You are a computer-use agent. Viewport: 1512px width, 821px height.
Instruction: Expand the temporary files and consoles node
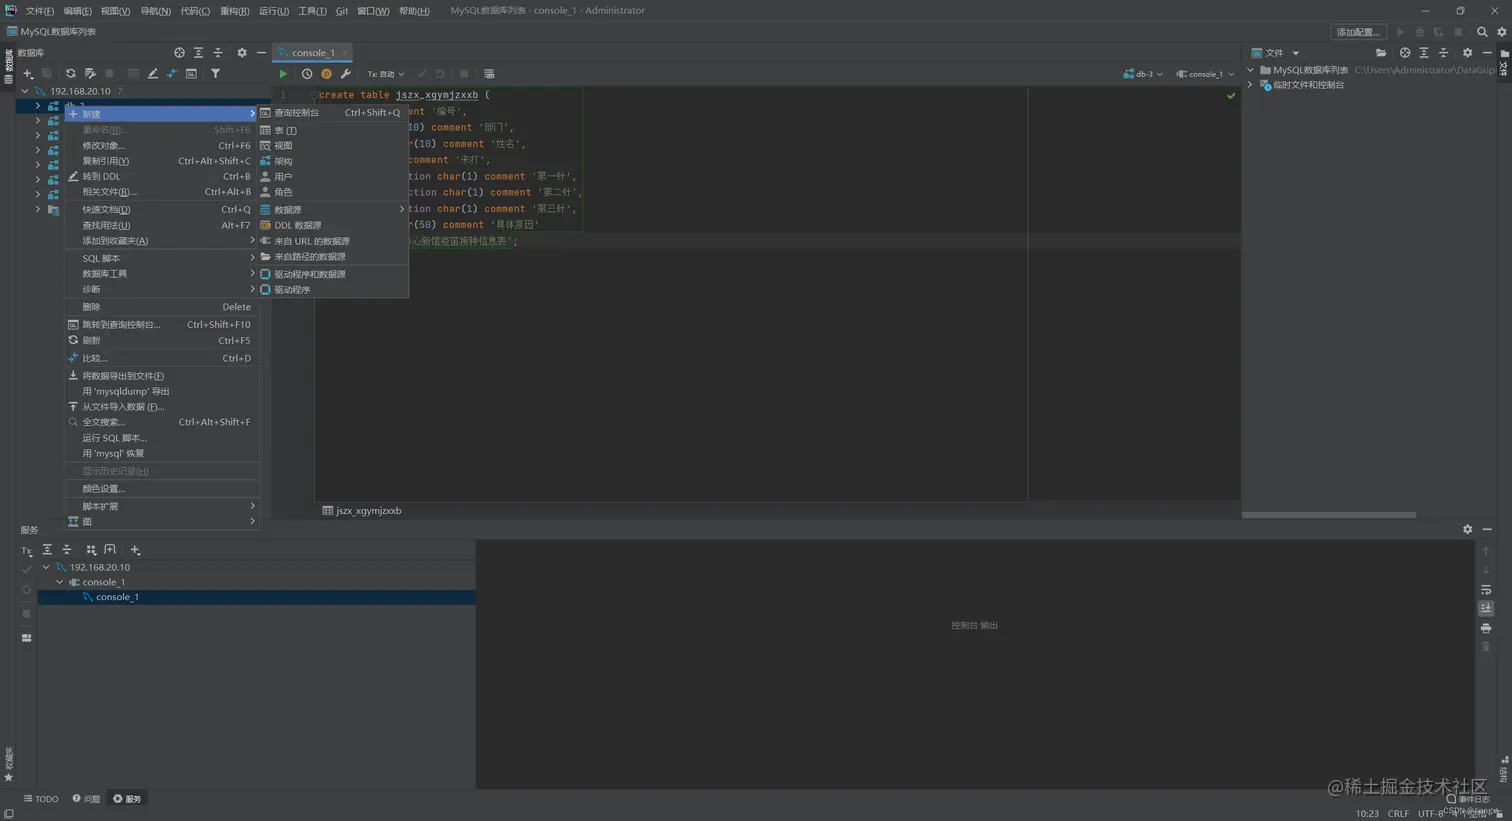[x=1250, y=85]
